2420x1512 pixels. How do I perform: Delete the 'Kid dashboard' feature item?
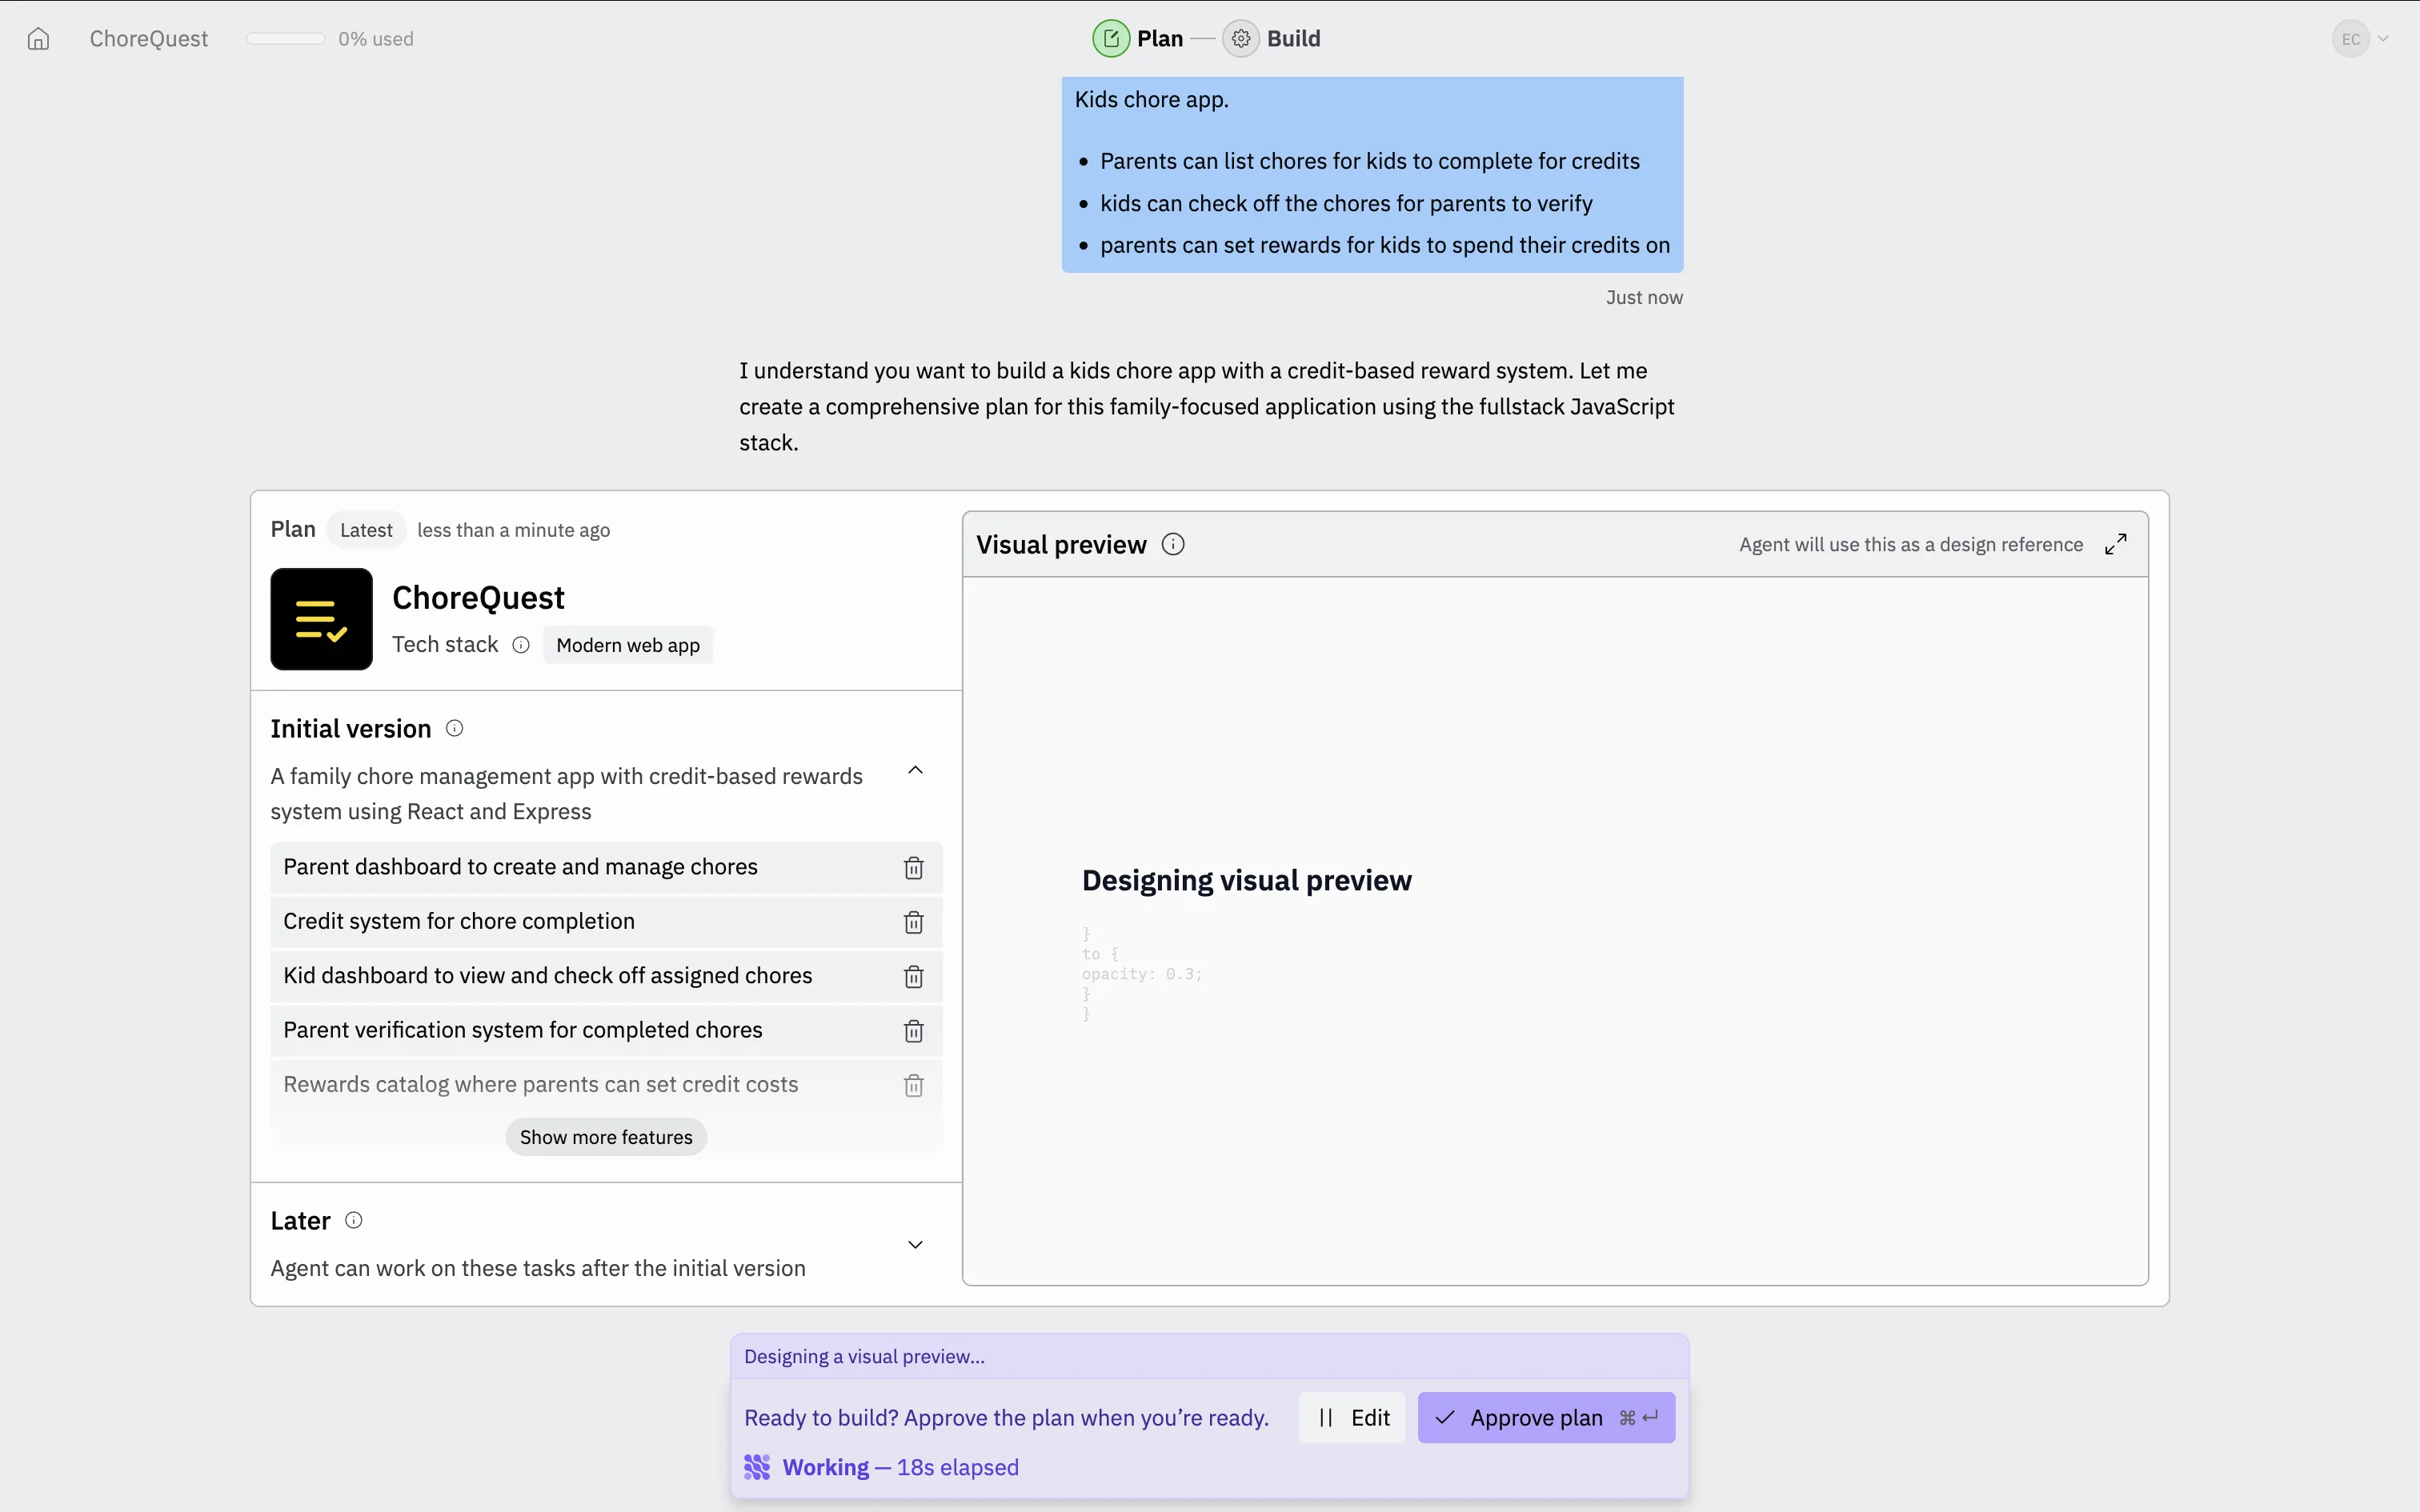tap(913, 977)
